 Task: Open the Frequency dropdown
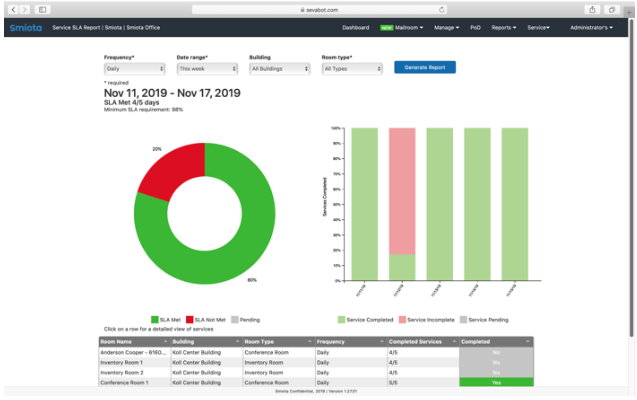(134, 69)
